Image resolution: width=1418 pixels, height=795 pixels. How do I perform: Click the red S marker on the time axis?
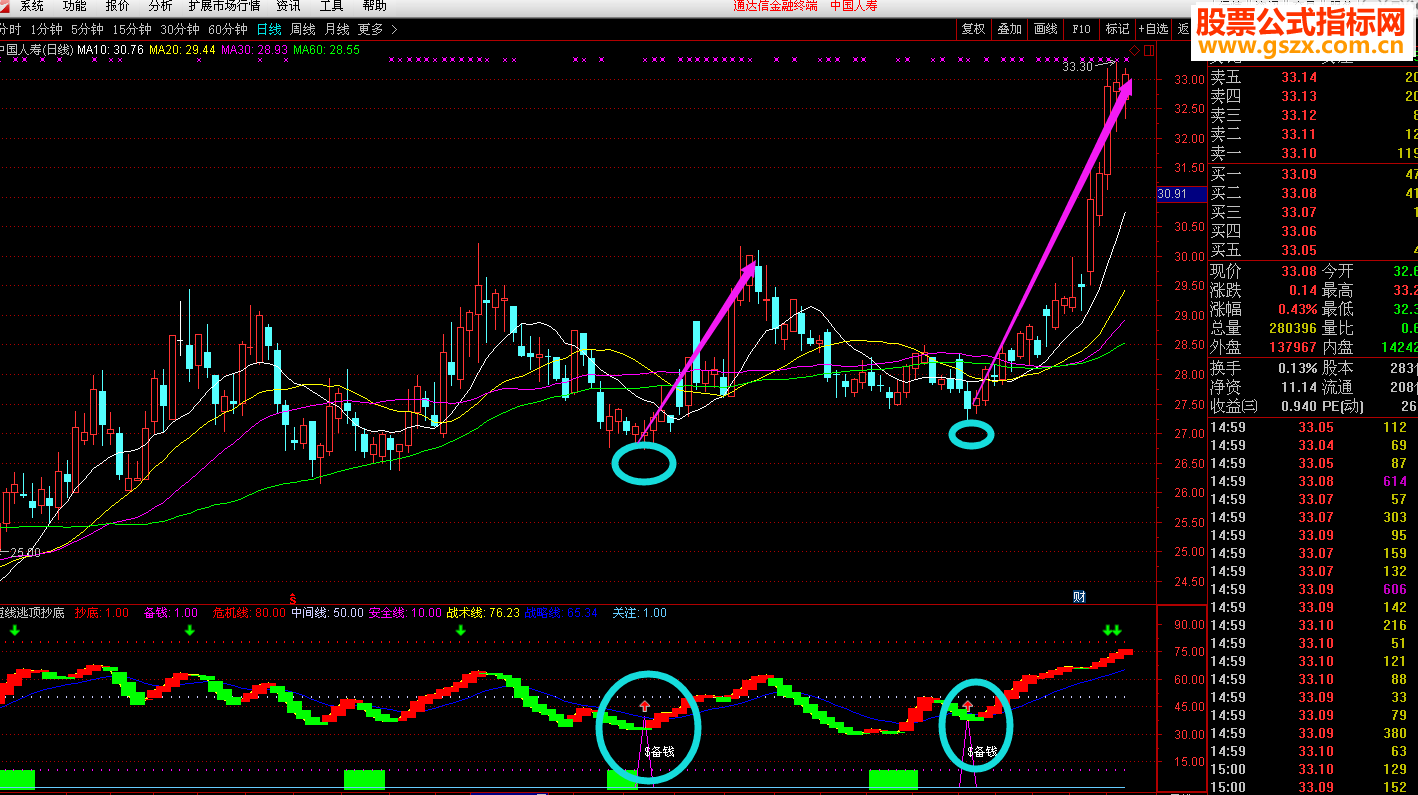point(293,597)
